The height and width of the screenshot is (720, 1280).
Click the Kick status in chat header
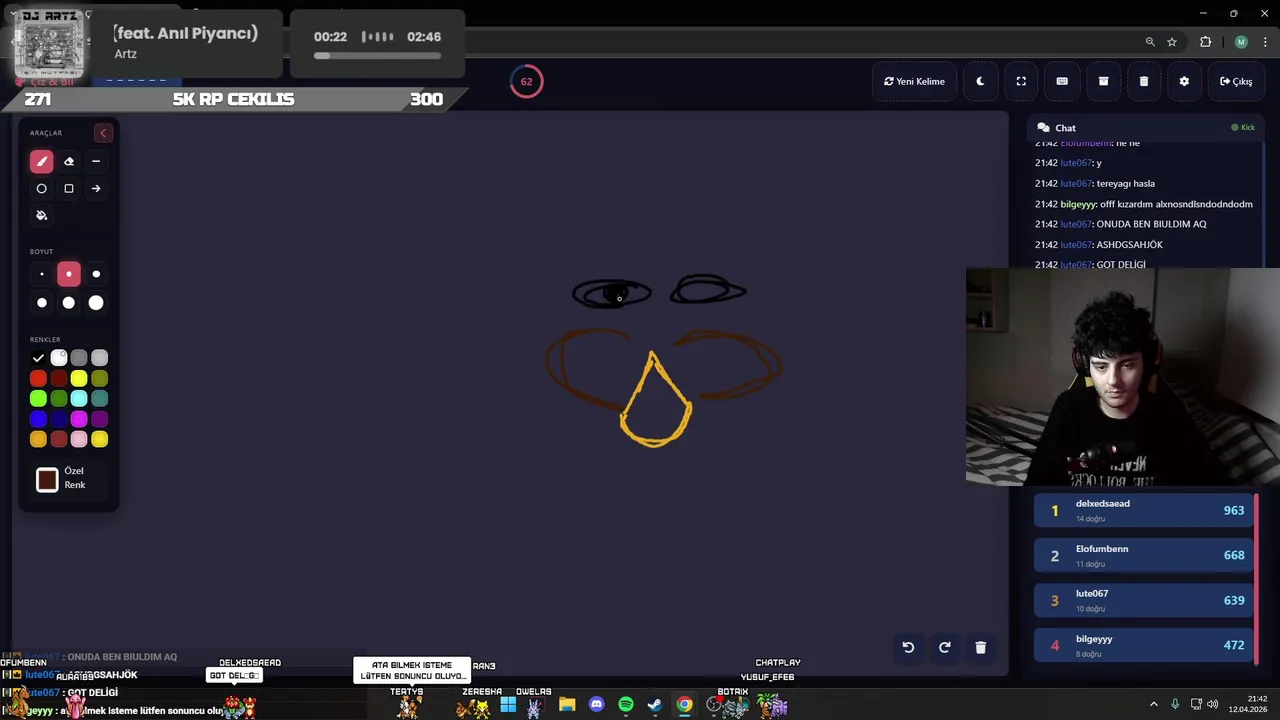(x=1243, y=128)
